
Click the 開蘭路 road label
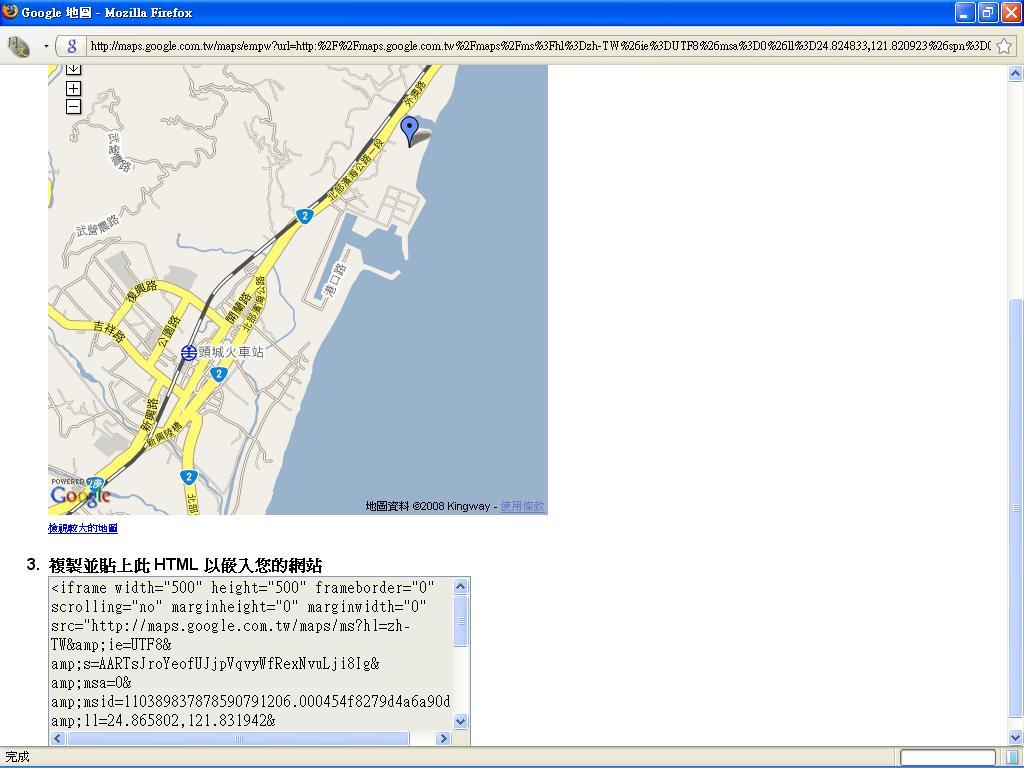click(238, 308)
